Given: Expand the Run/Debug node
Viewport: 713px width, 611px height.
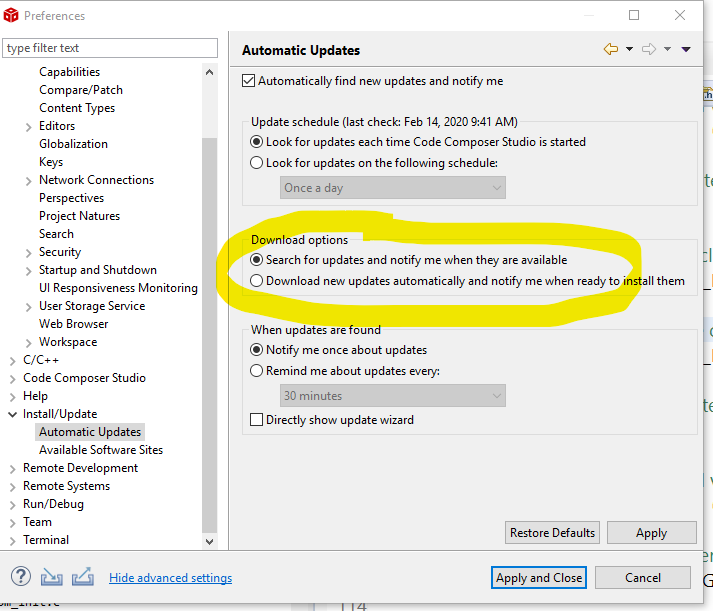Looking at the screenshot, I should tap(12, 505).
